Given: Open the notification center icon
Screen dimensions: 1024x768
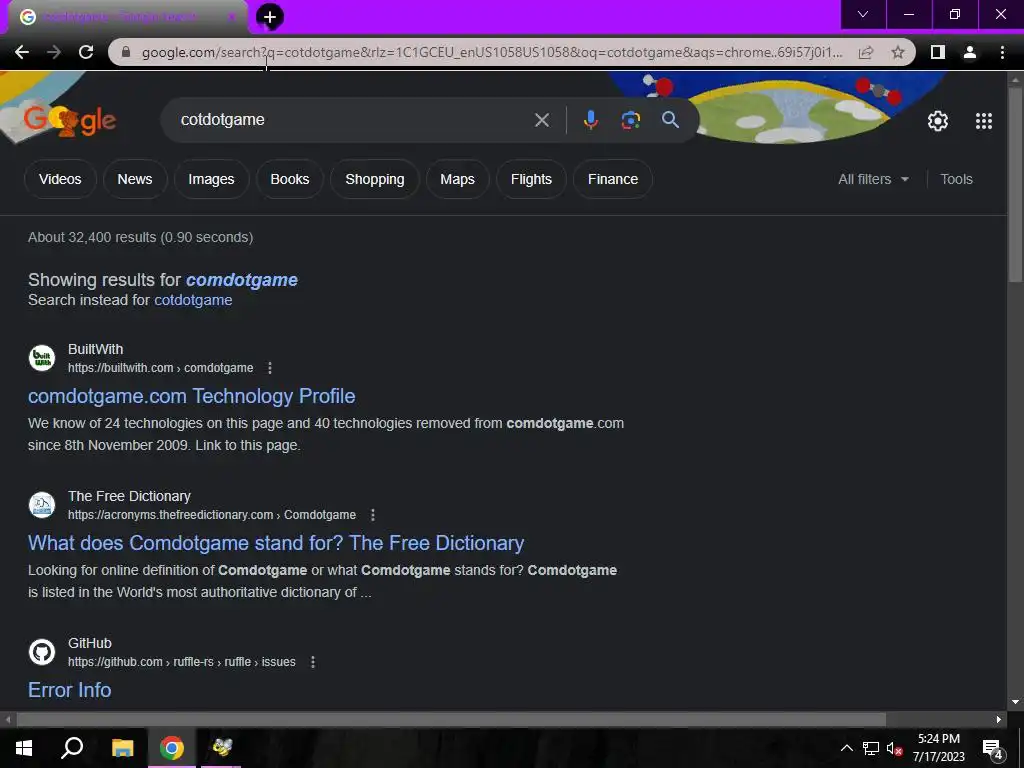Looking at the screenshot, I should [993, 748].
